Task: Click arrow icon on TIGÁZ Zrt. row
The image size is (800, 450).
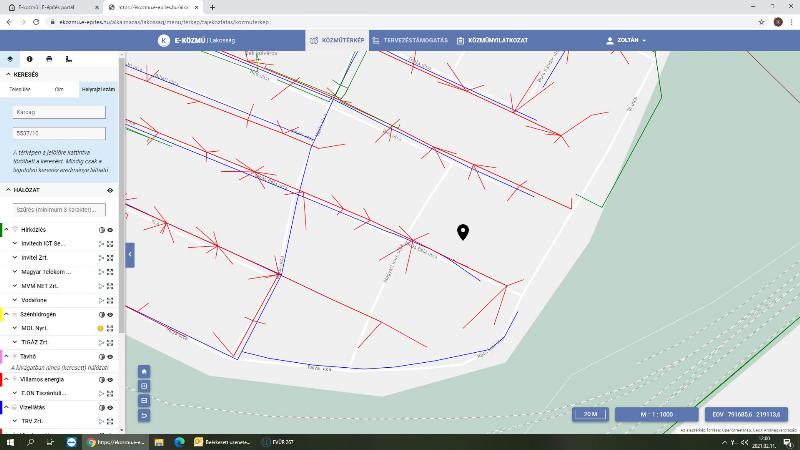Action: pyautogui.click(x=101, y=342)
